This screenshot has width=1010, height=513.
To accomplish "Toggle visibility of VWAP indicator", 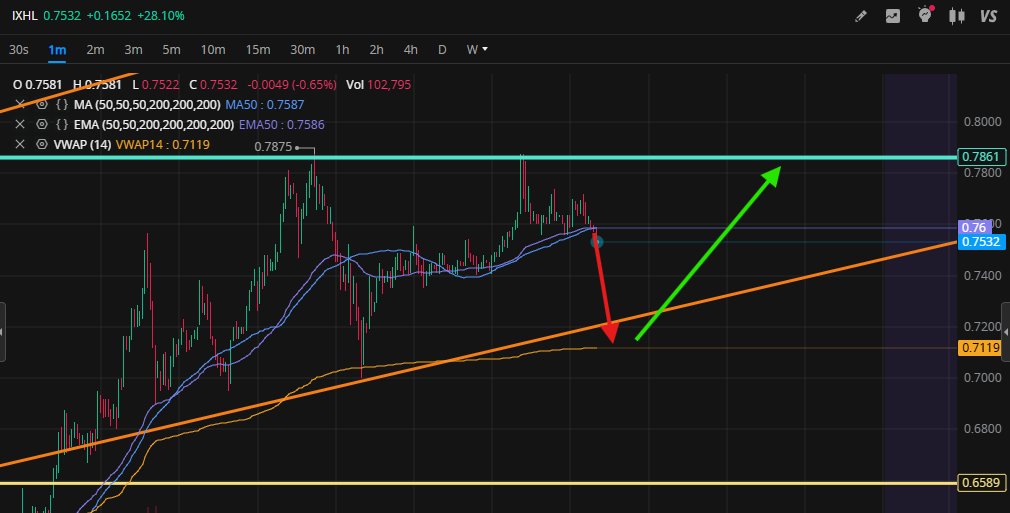I will point(42,144).
